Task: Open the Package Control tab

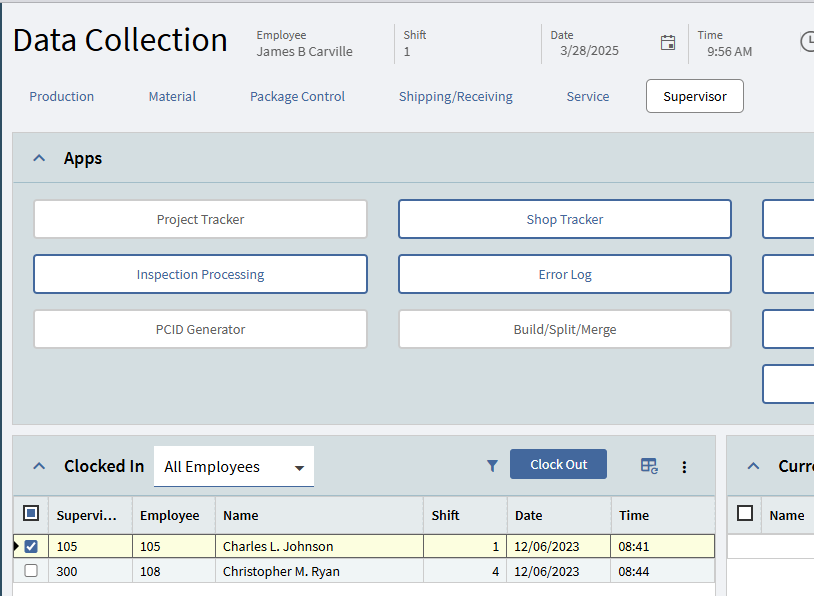Action: click(x=297, y=96)
